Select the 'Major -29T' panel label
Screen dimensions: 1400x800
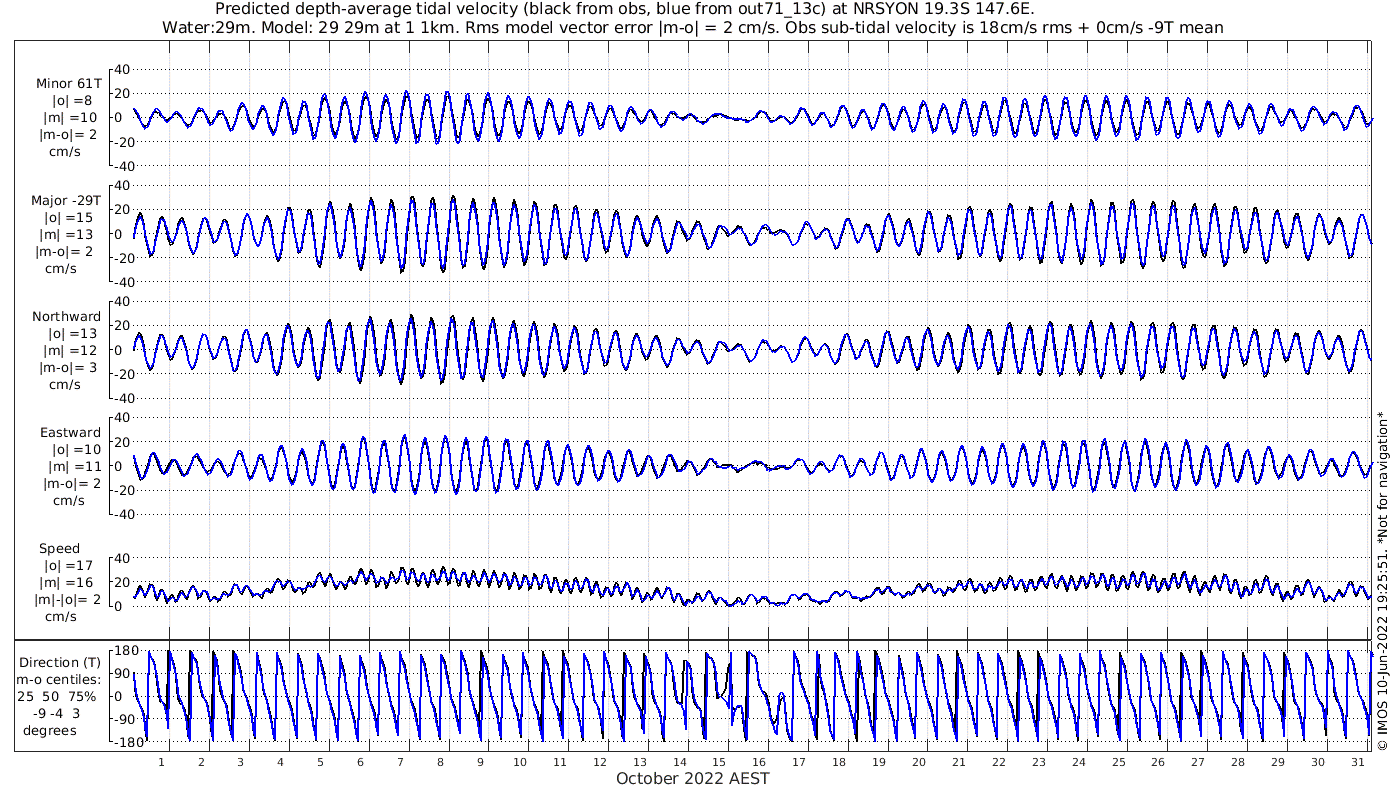[x=66, y=200]
